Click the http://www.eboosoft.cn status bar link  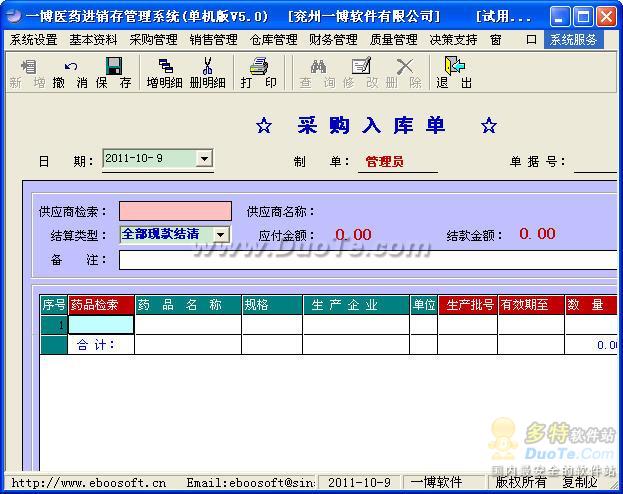coord(89,483)
